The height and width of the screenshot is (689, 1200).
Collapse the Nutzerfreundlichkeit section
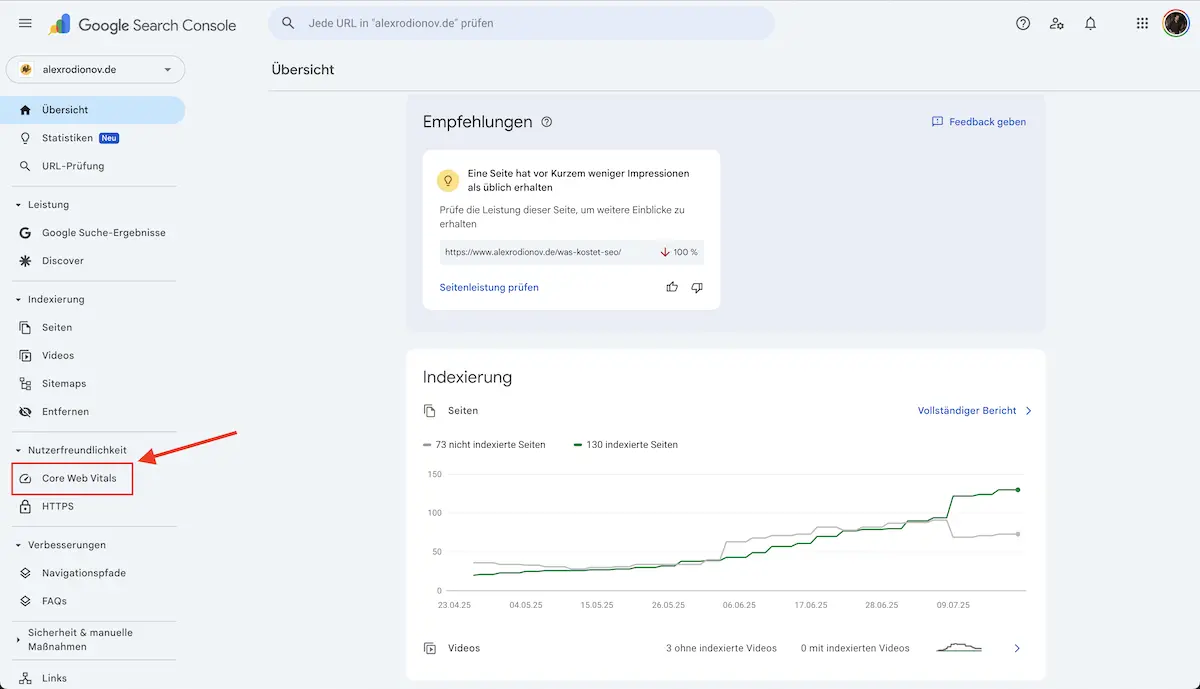(x=18, y=451)
